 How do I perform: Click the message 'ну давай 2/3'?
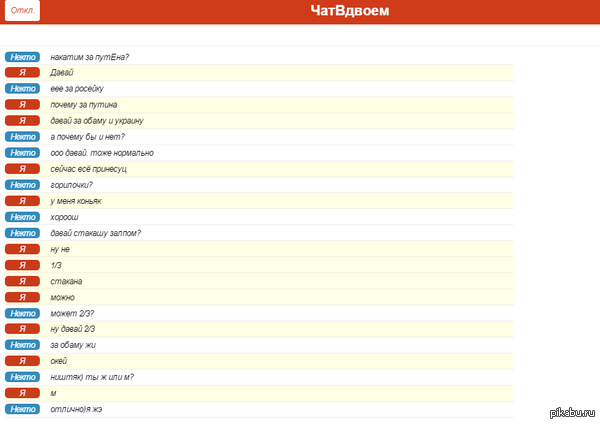pos(72,329)
